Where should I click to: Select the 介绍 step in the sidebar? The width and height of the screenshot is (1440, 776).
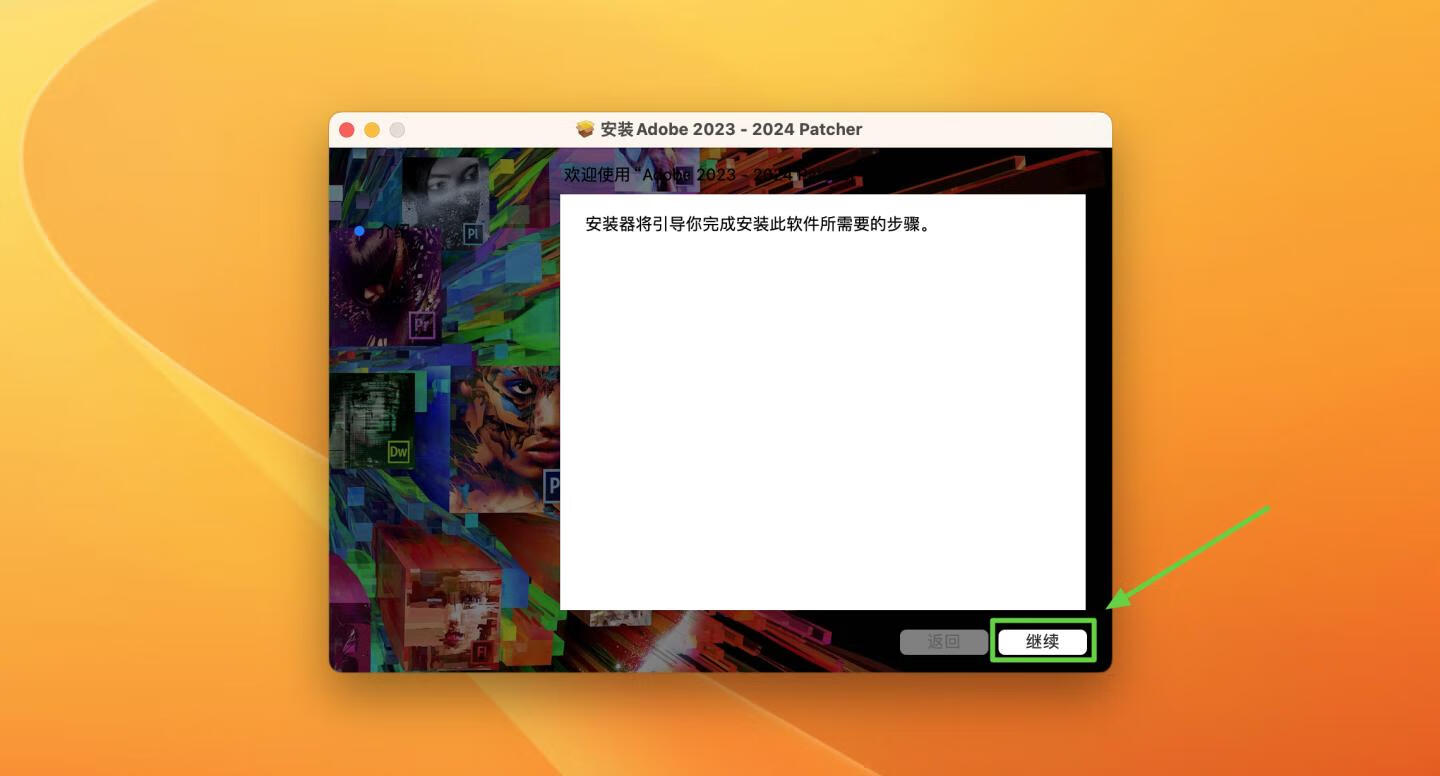point(390,230)
